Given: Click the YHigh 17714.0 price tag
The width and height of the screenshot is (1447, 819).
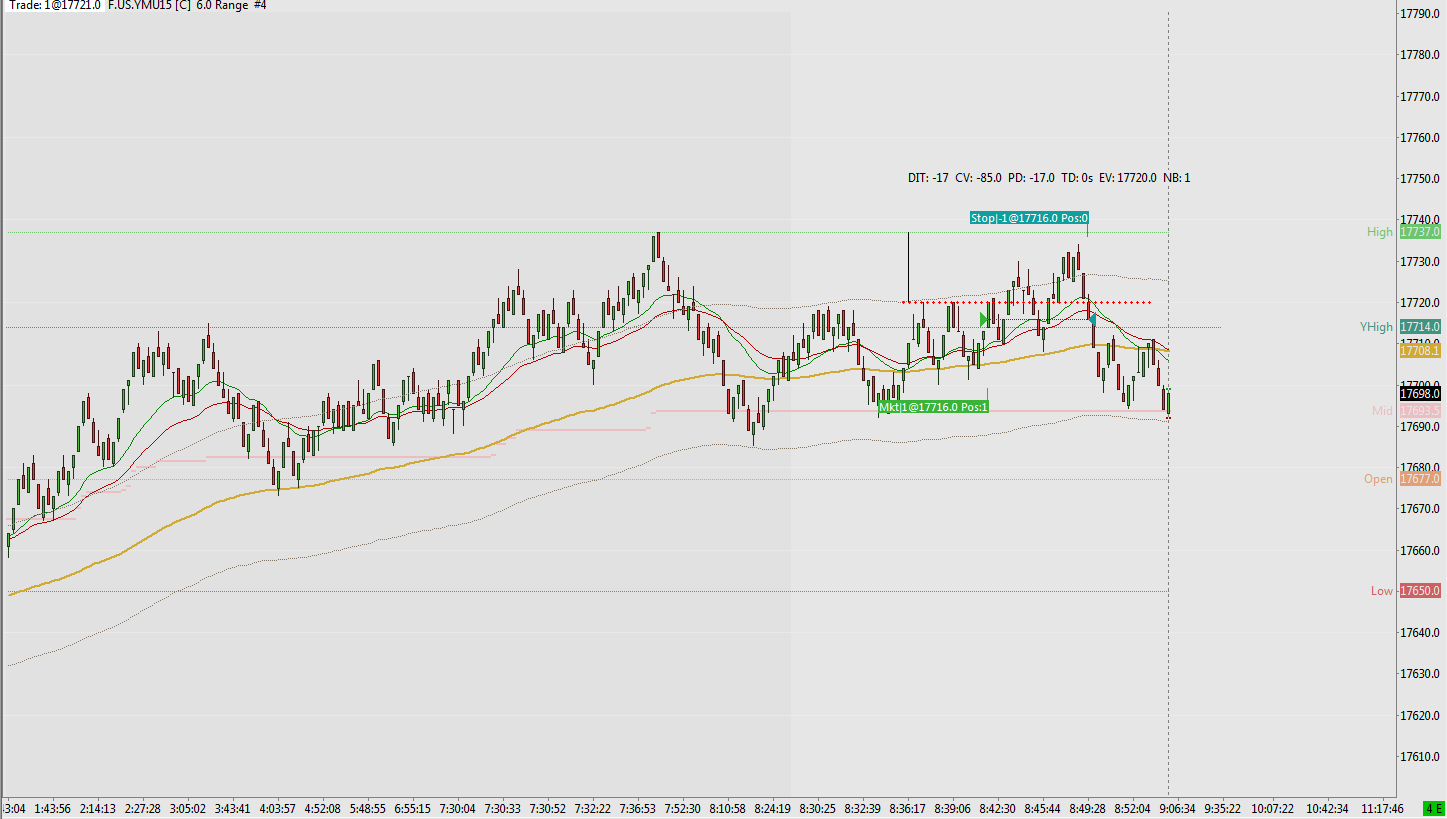Looking at the screenshot, I should tap(1421, 327).
